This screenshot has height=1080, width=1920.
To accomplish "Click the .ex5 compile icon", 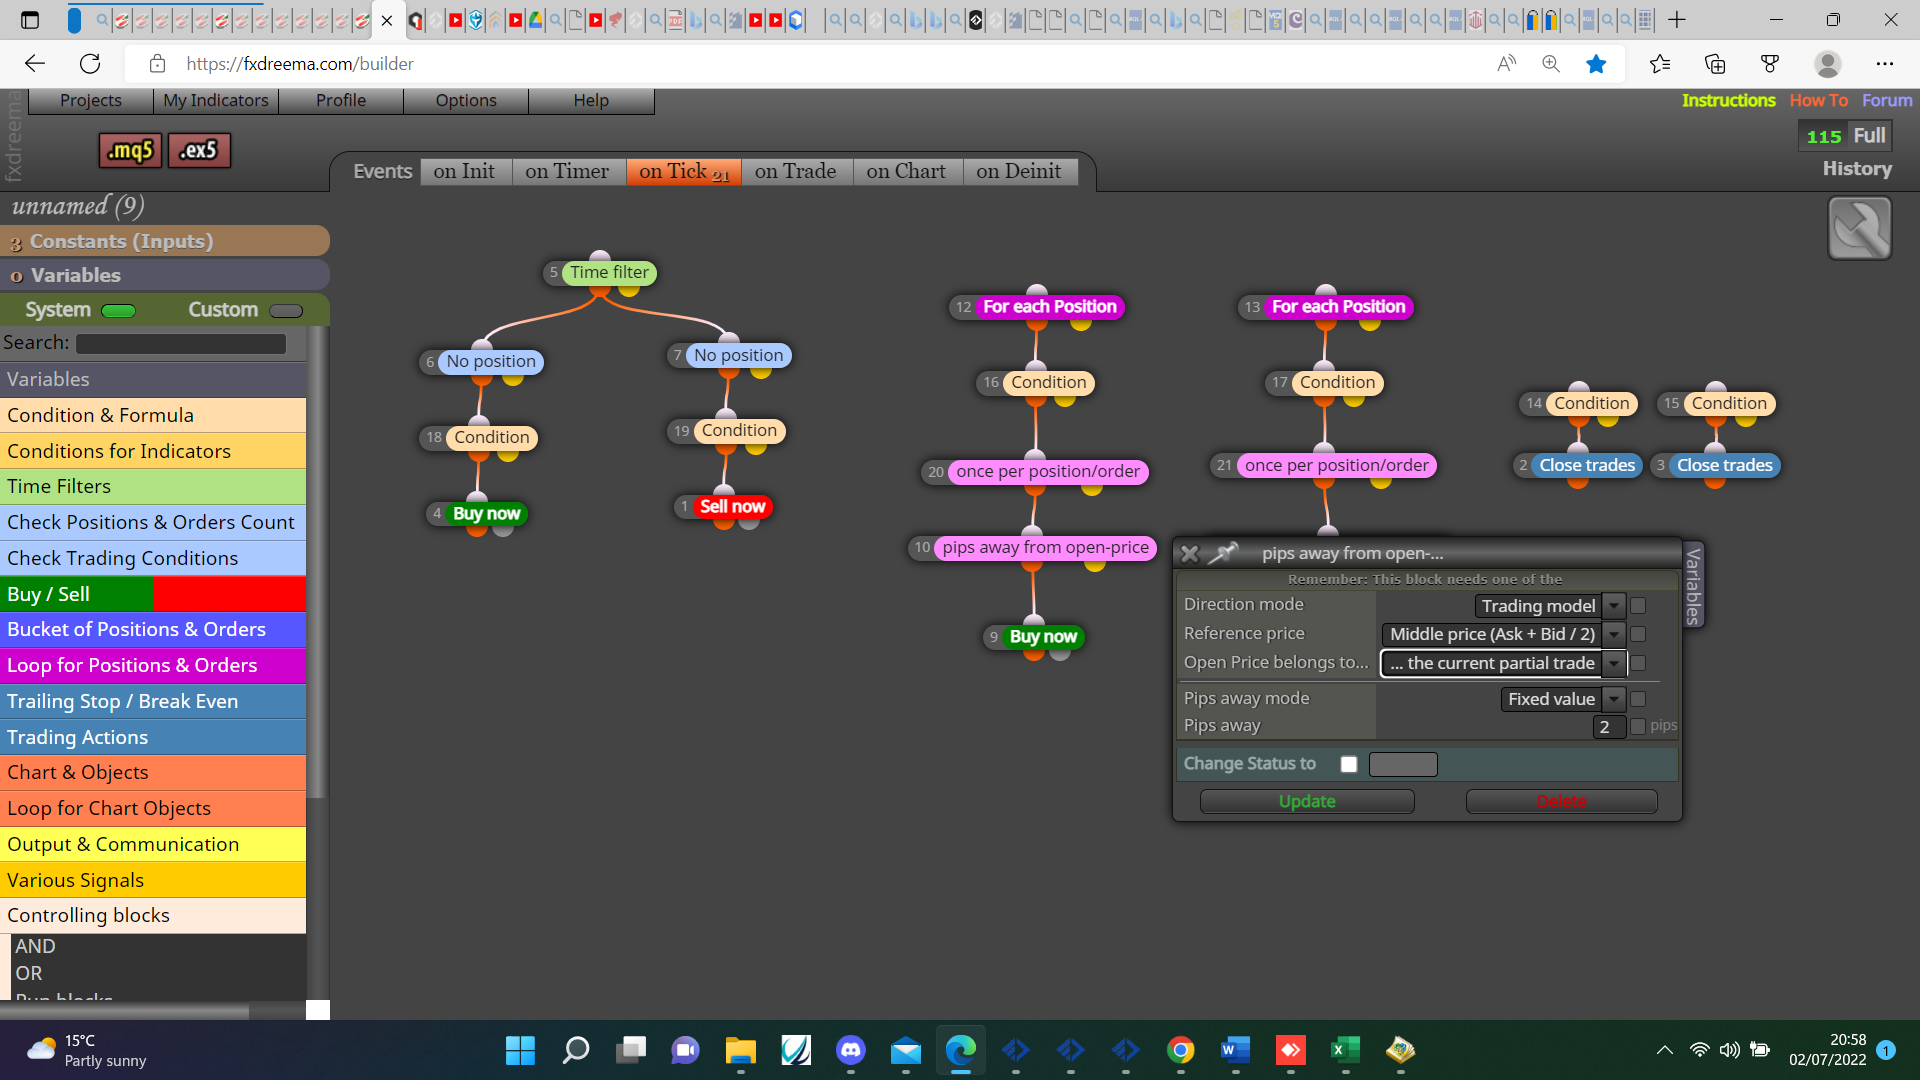I will [x=199, y=150].
